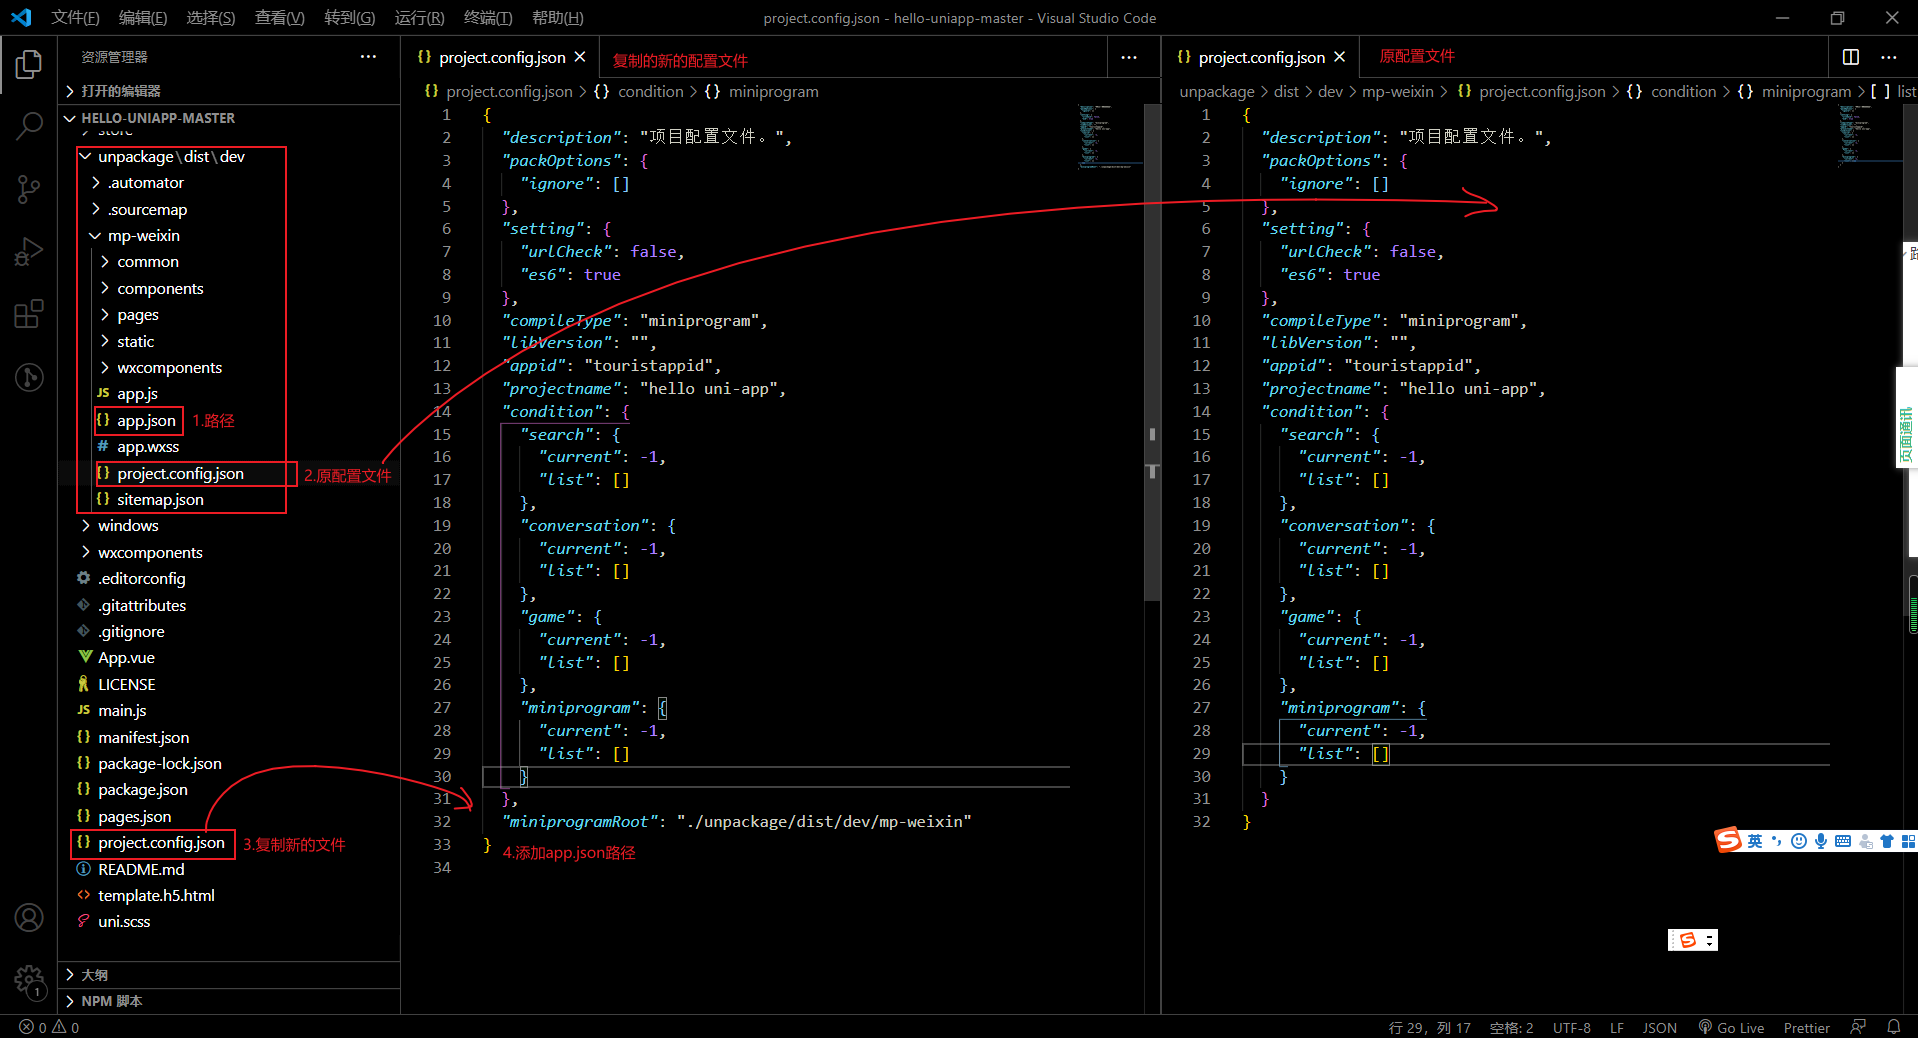Viewport: 1918px width, 1038px height.
Task: Open the 运行(R) menu
Action: pos(419,18)
